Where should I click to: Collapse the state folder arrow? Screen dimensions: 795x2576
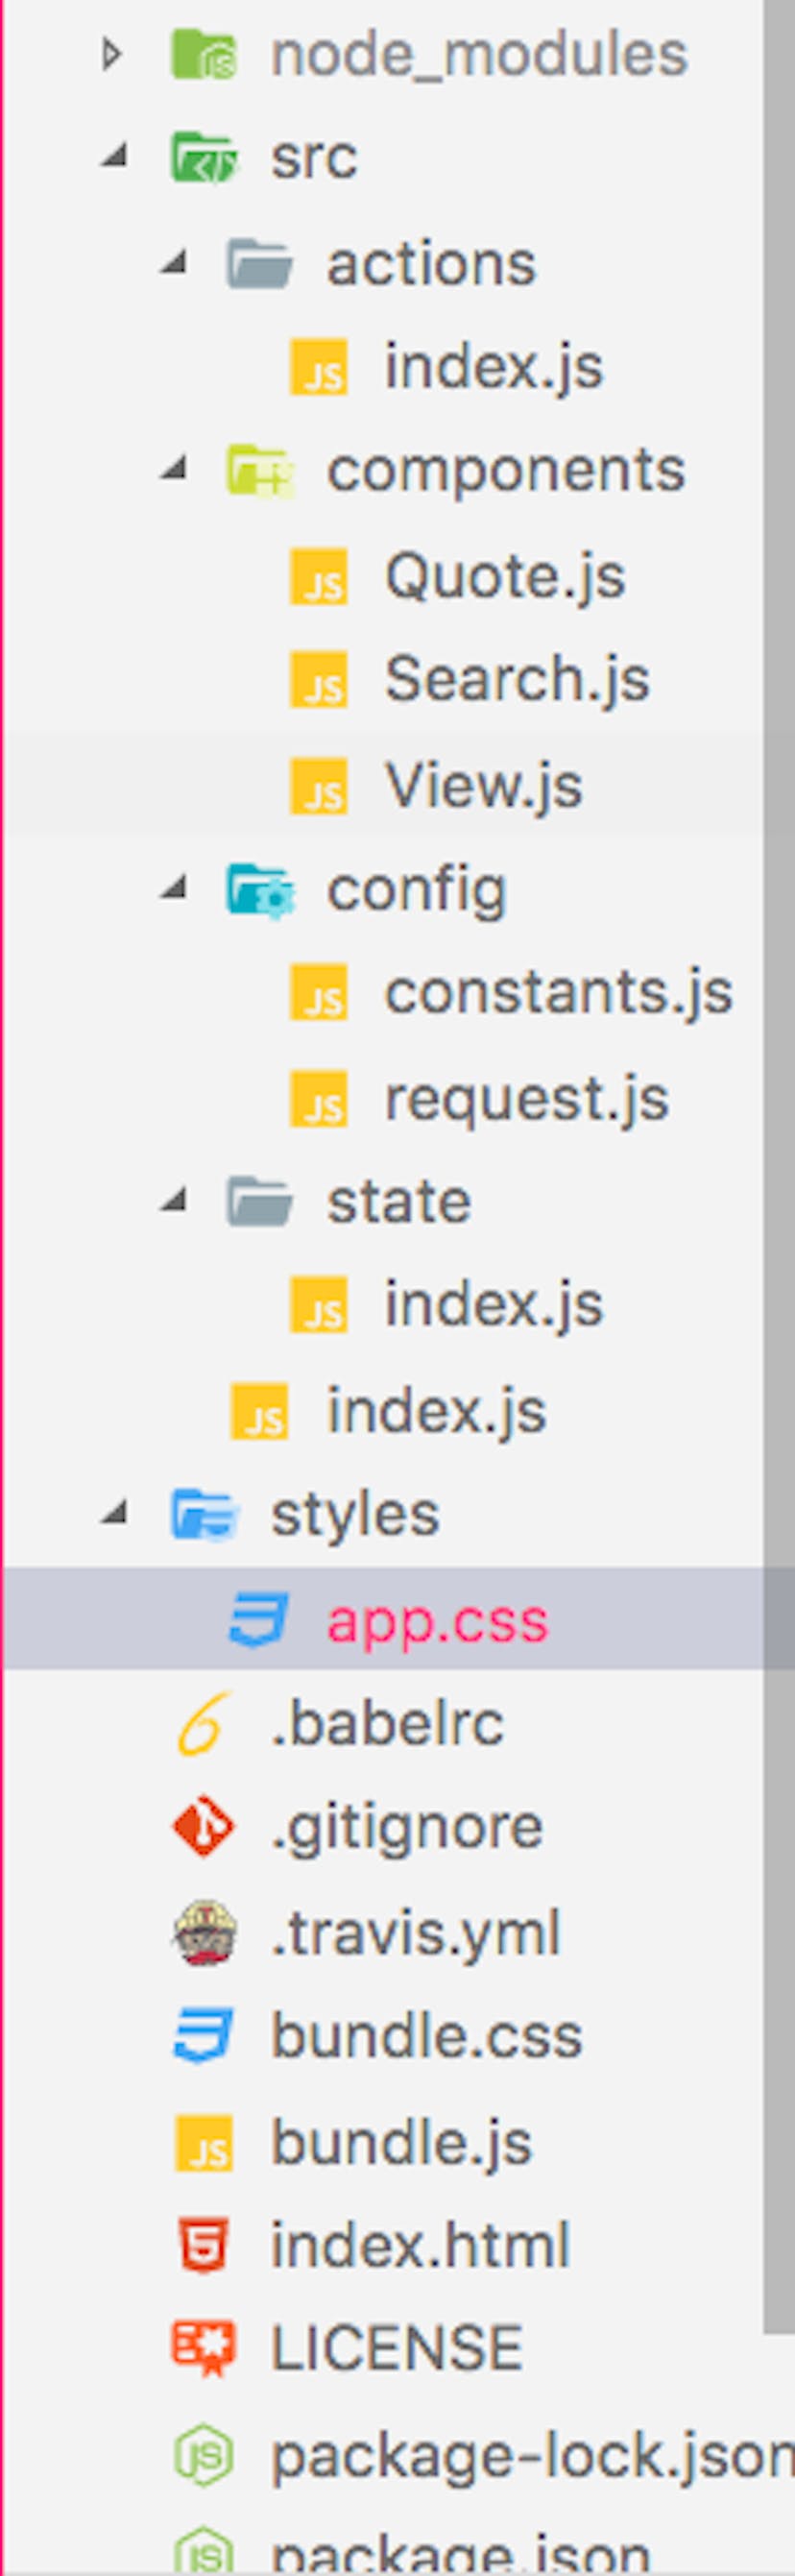(x=173, y=1199)
